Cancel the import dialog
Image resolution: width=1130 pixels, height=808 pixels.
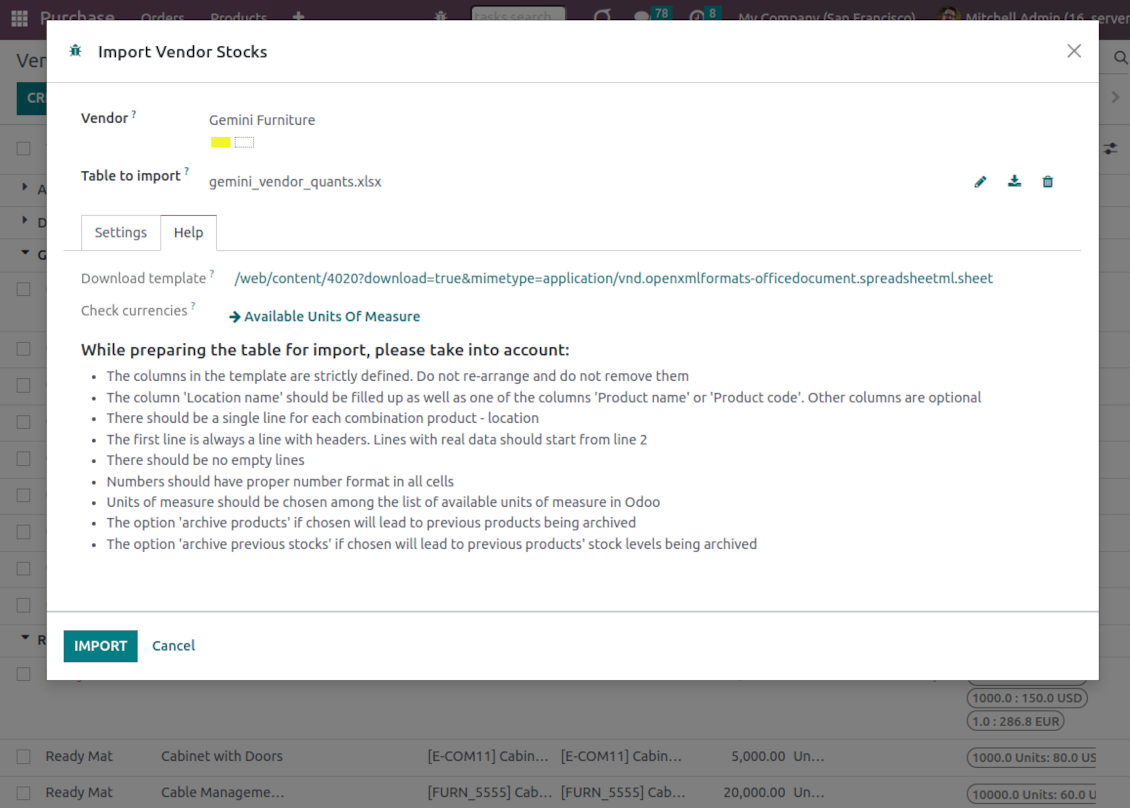pos(173,646)
